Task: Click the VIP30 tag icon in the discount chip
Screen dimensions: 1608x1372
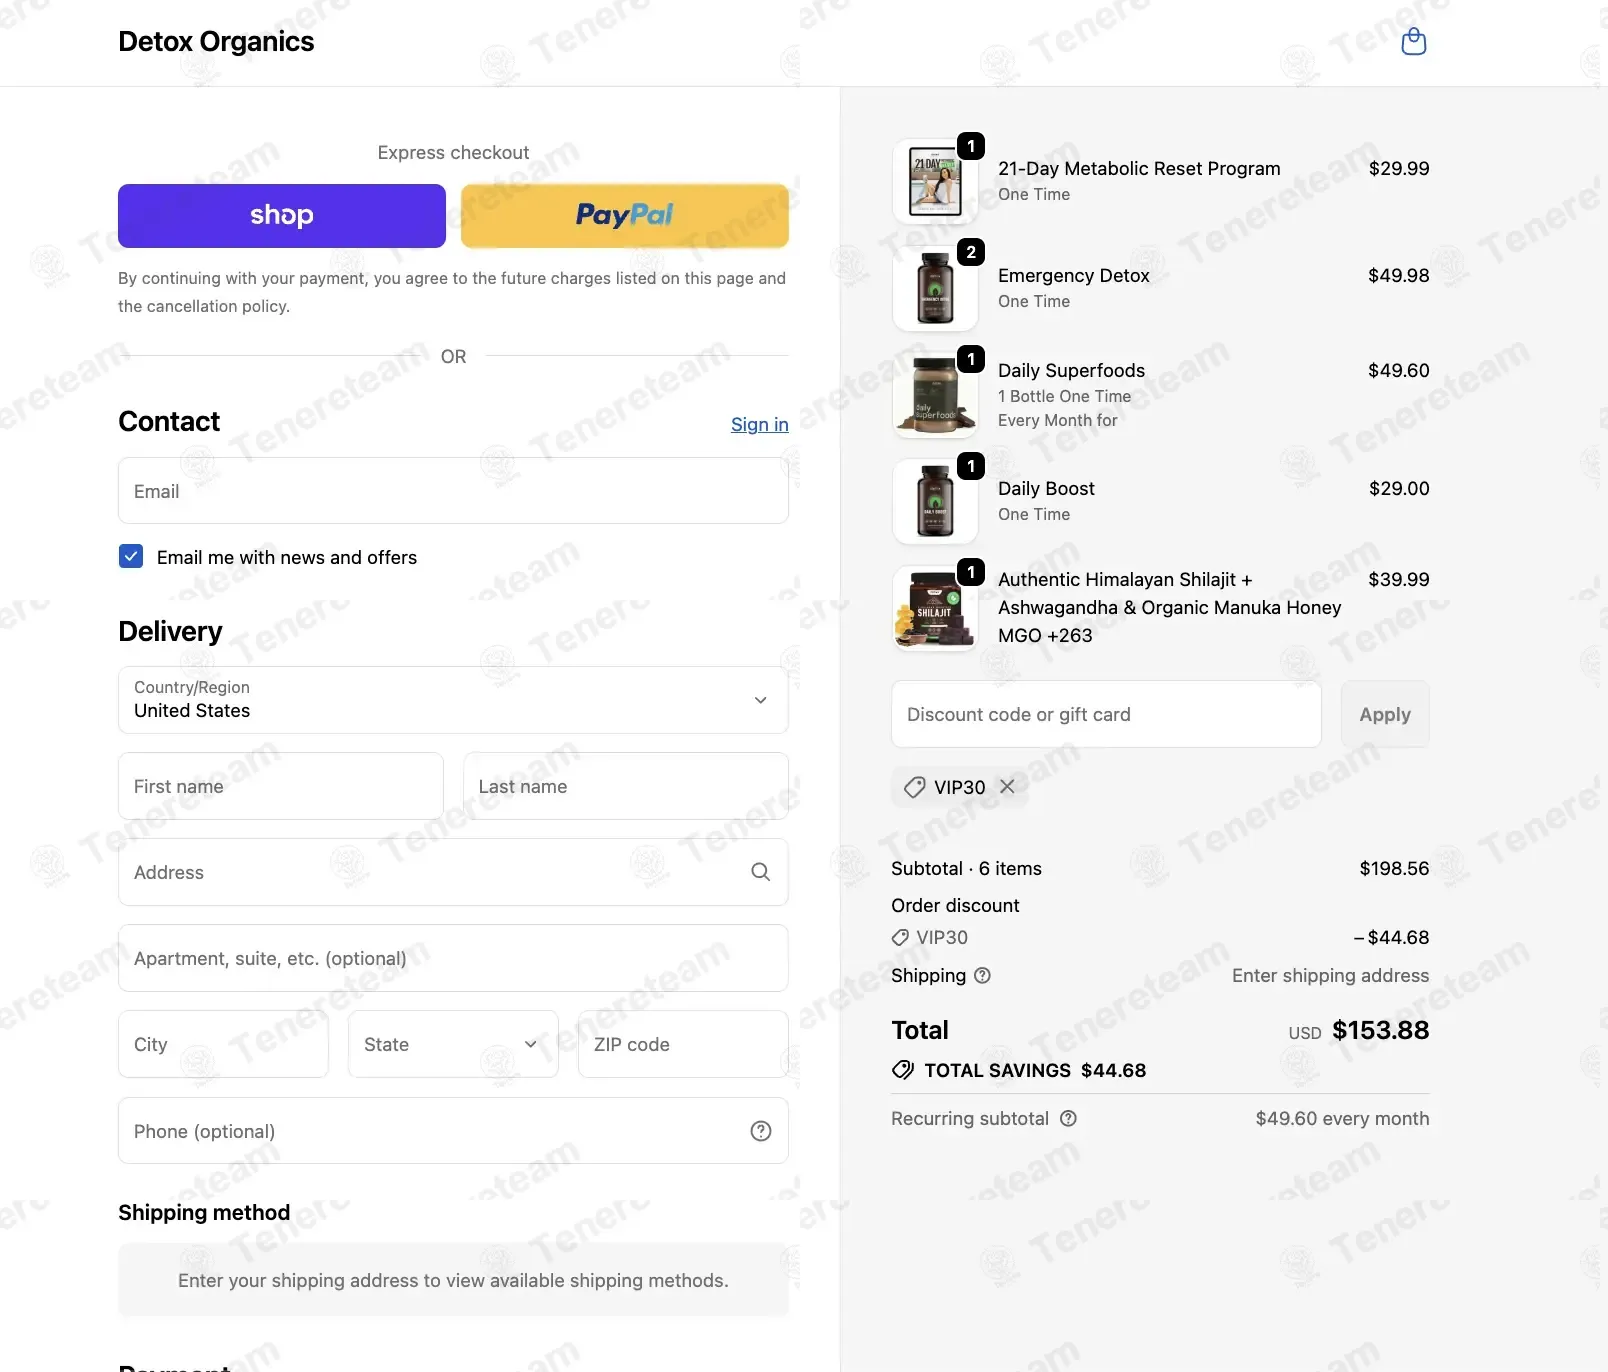Action: [x=914, y=788]
